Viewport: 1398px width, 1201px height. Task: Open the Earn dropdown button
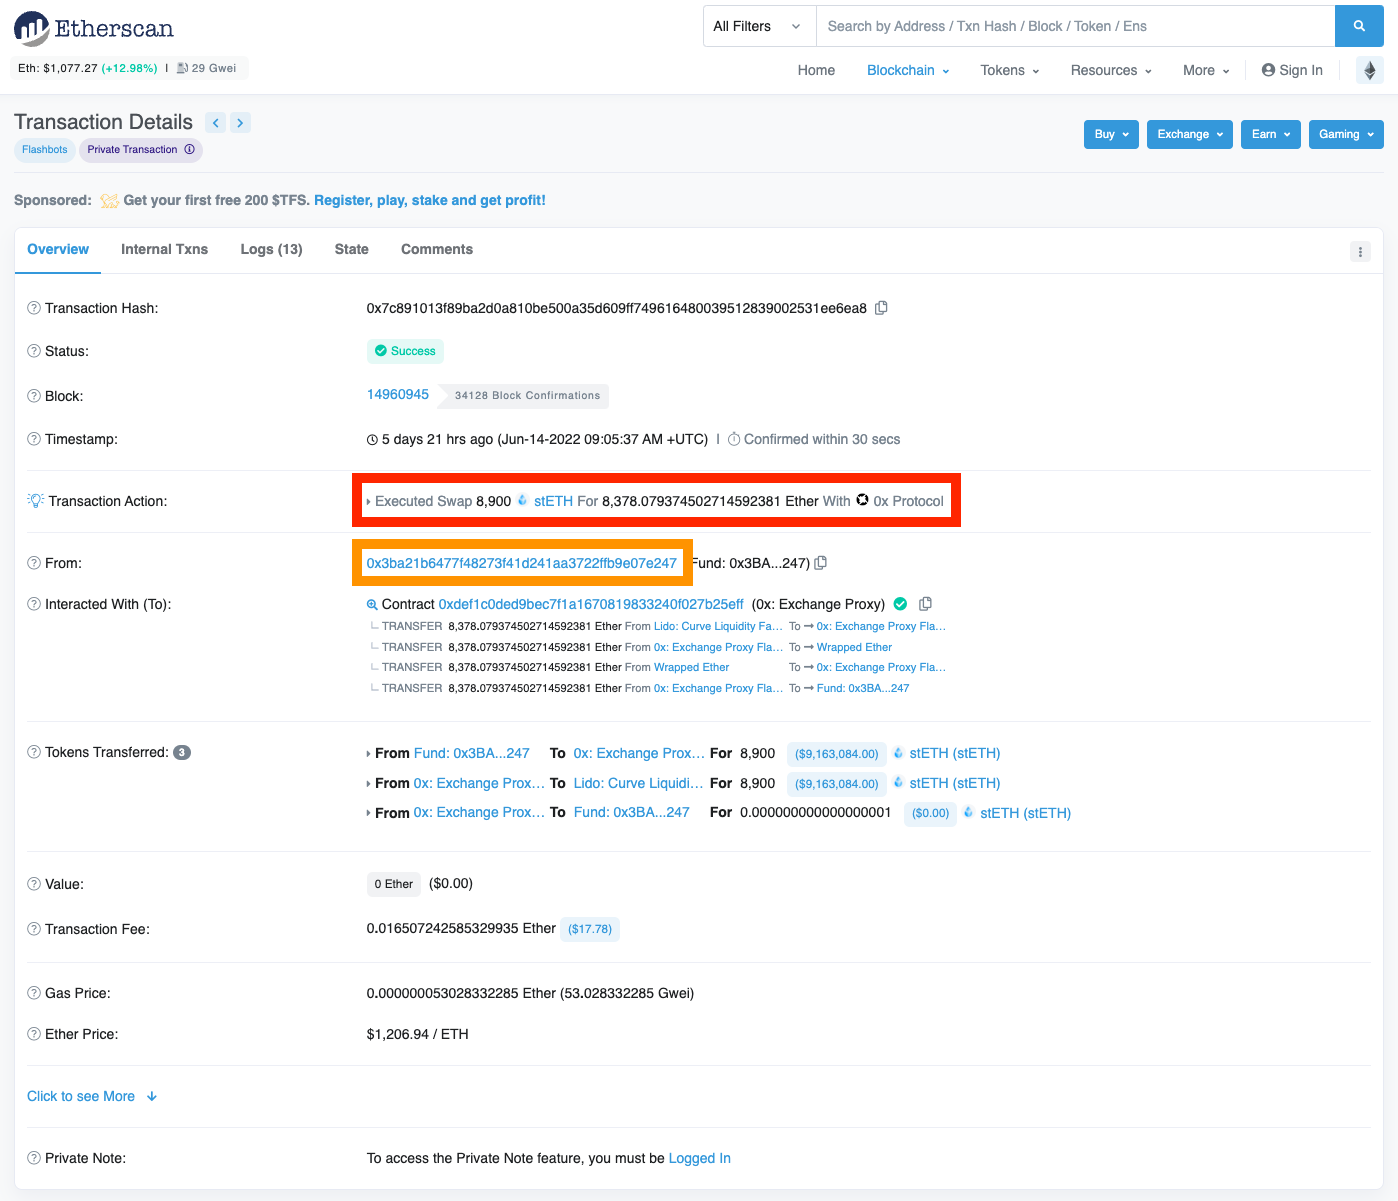[x=1271, y=134]
